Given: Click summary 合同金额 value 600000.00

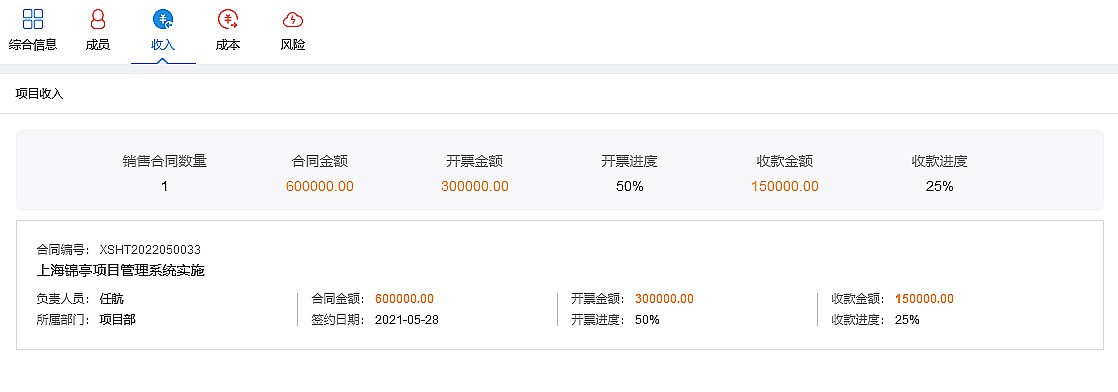Looking at the screenshot, I should pyautogui.click(x=319, y=187).
